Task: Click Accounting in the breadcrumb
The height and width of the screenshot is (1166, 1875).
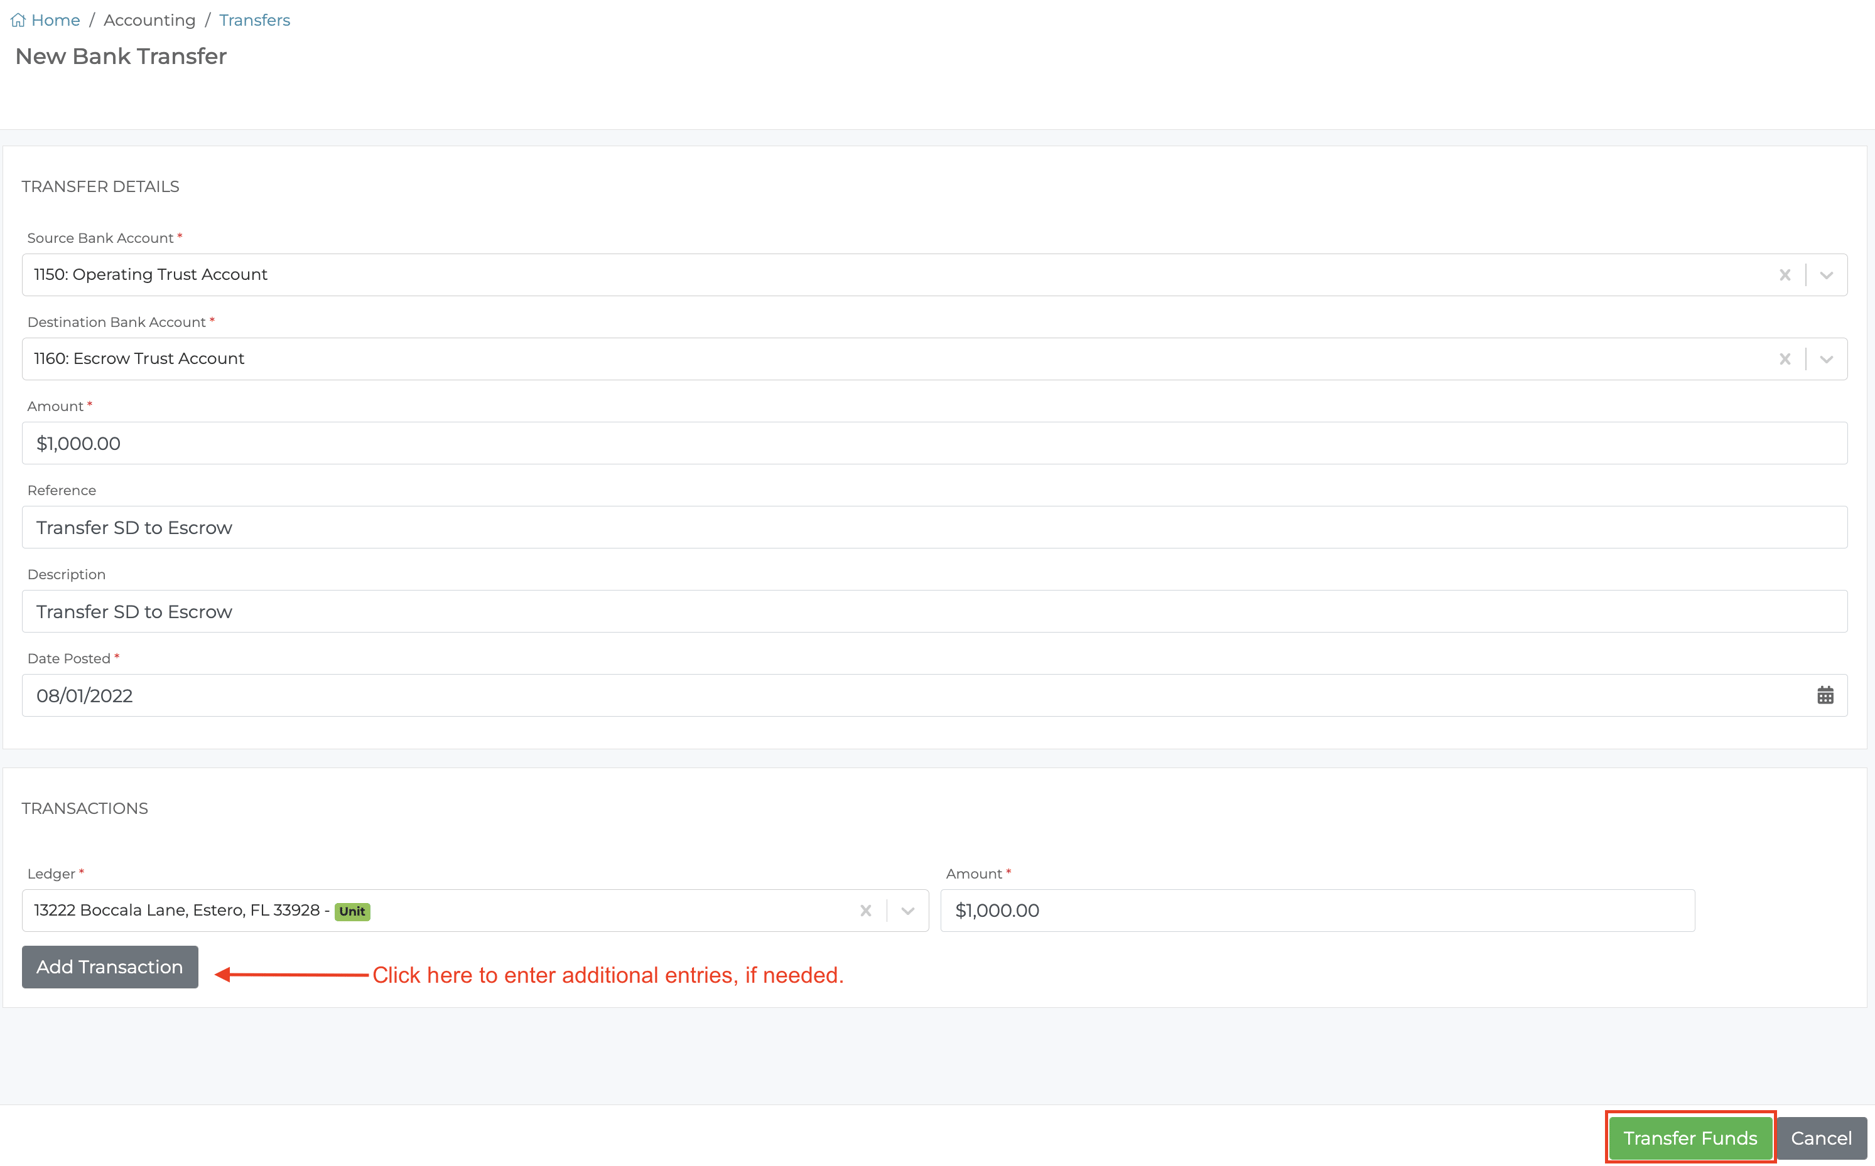Action: coord(149,20)
